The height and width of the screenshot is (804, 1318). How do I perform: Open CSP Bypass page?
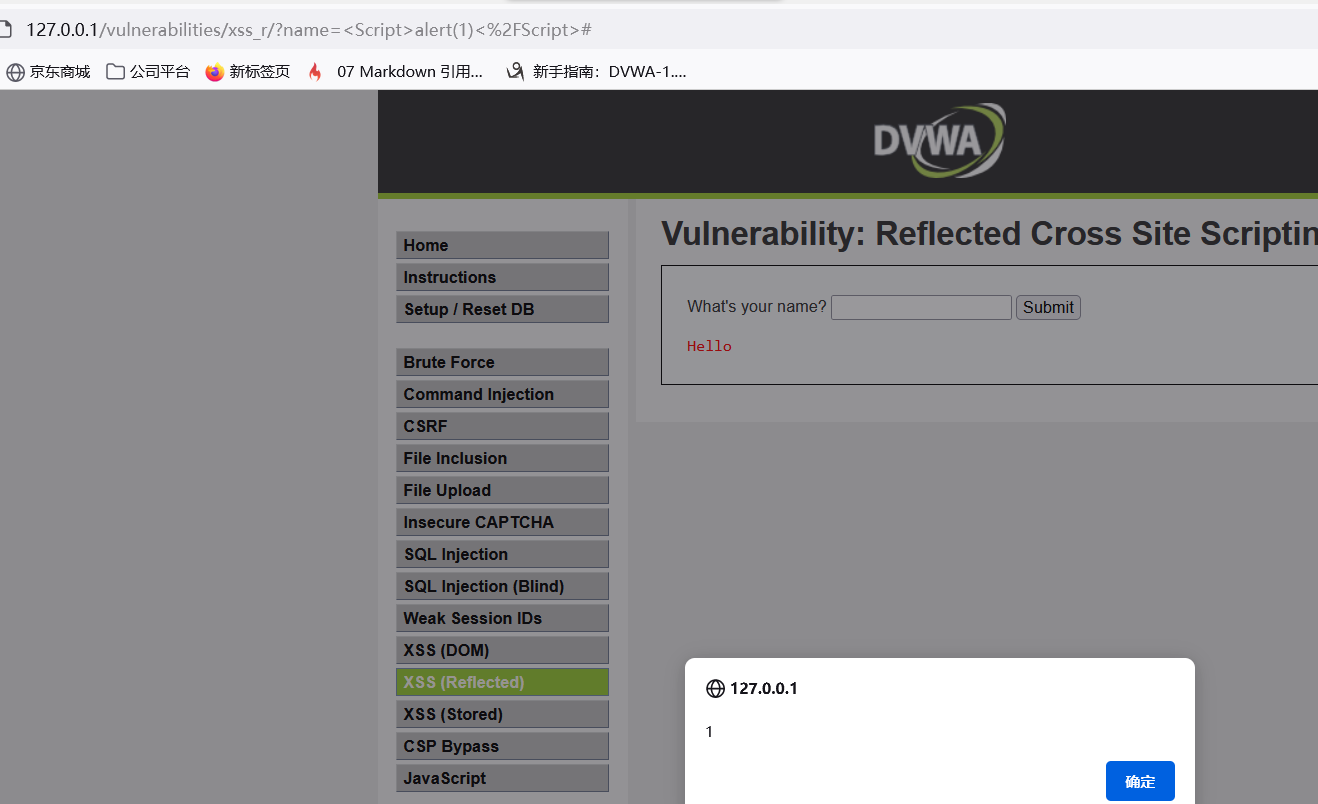pyautogui.click(x=502, y=746)
